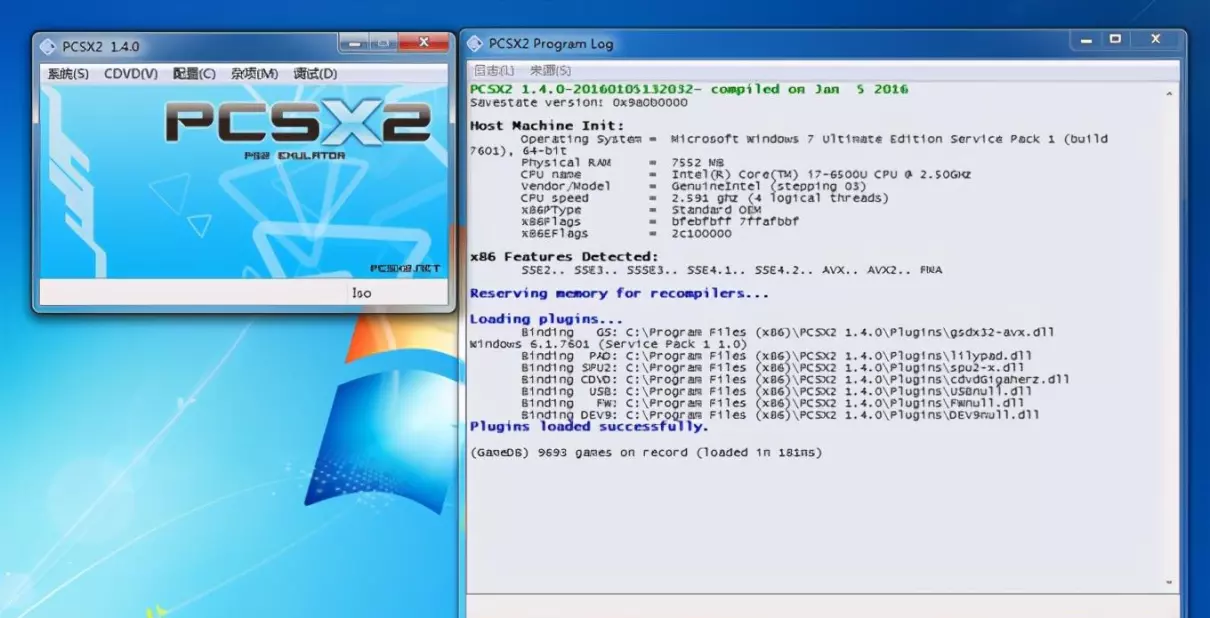Click the Savestate version log line

(579, 102)
